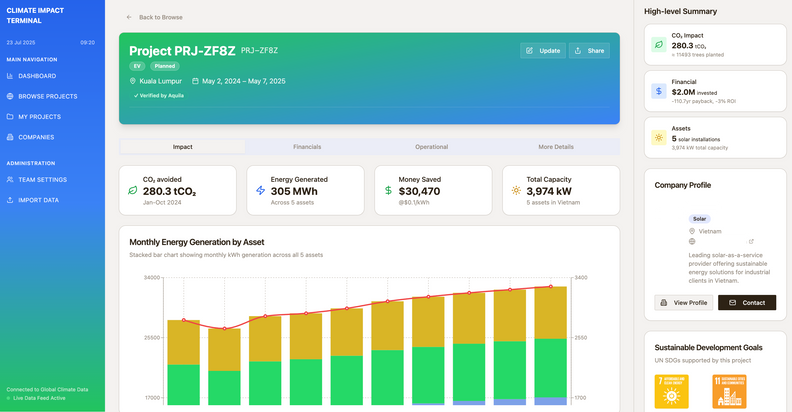The width and height of the screenshot is (792, 412).
Task: Click the Update button
Action: tap(543, 50)
